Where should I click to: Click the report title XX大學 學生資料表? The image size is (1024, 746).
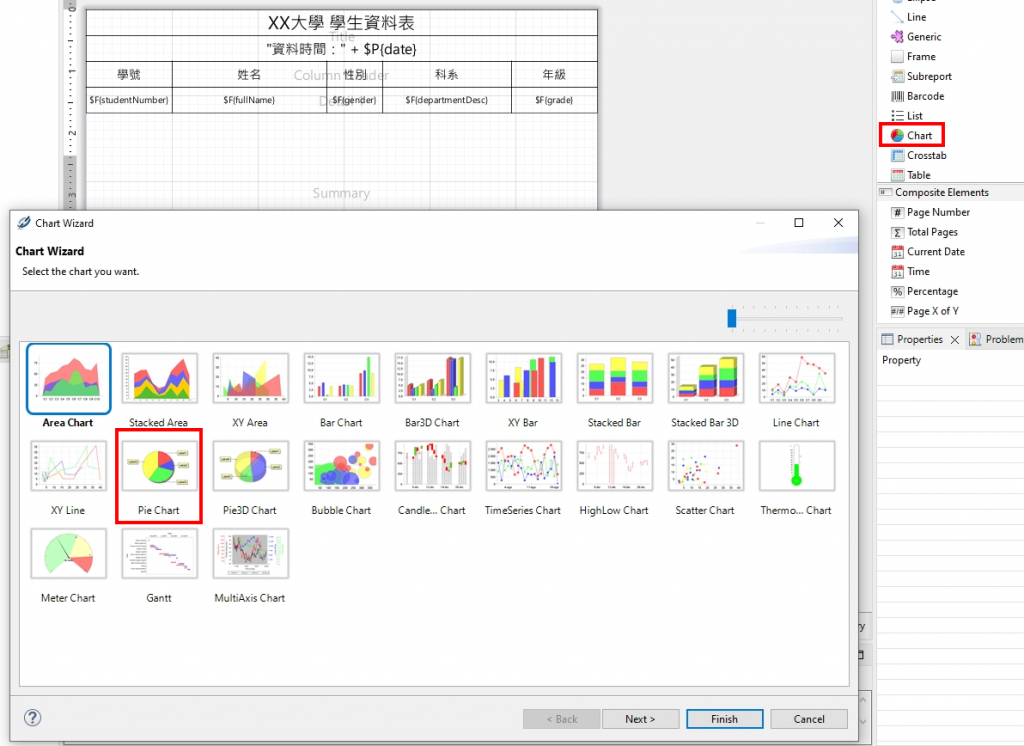[x=342, y=23]
